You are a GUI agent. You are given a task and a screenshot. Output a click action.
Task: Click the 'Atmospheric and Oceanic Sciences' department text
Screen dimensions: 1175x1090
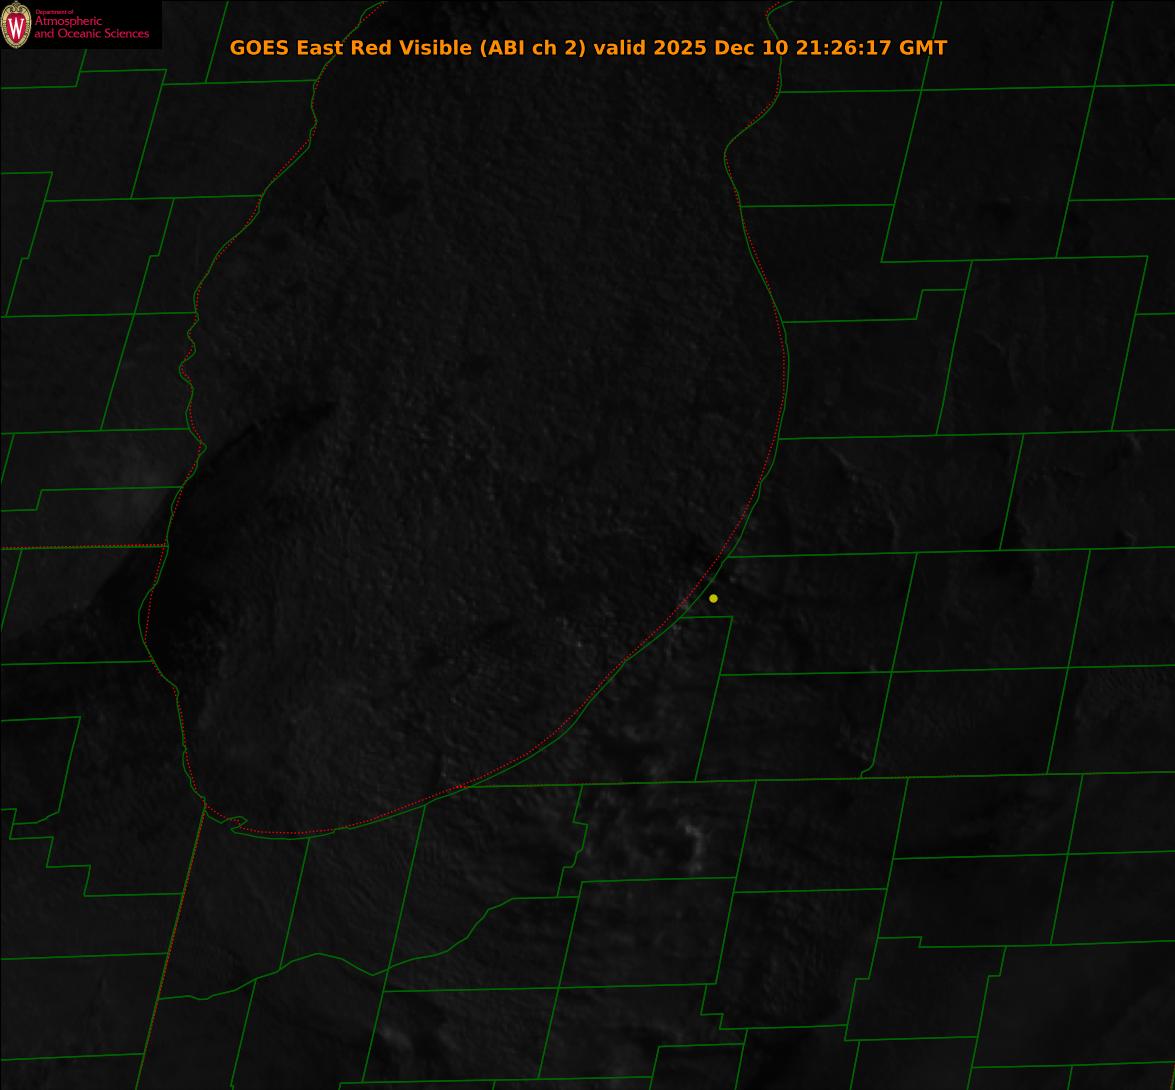(91, 27)
